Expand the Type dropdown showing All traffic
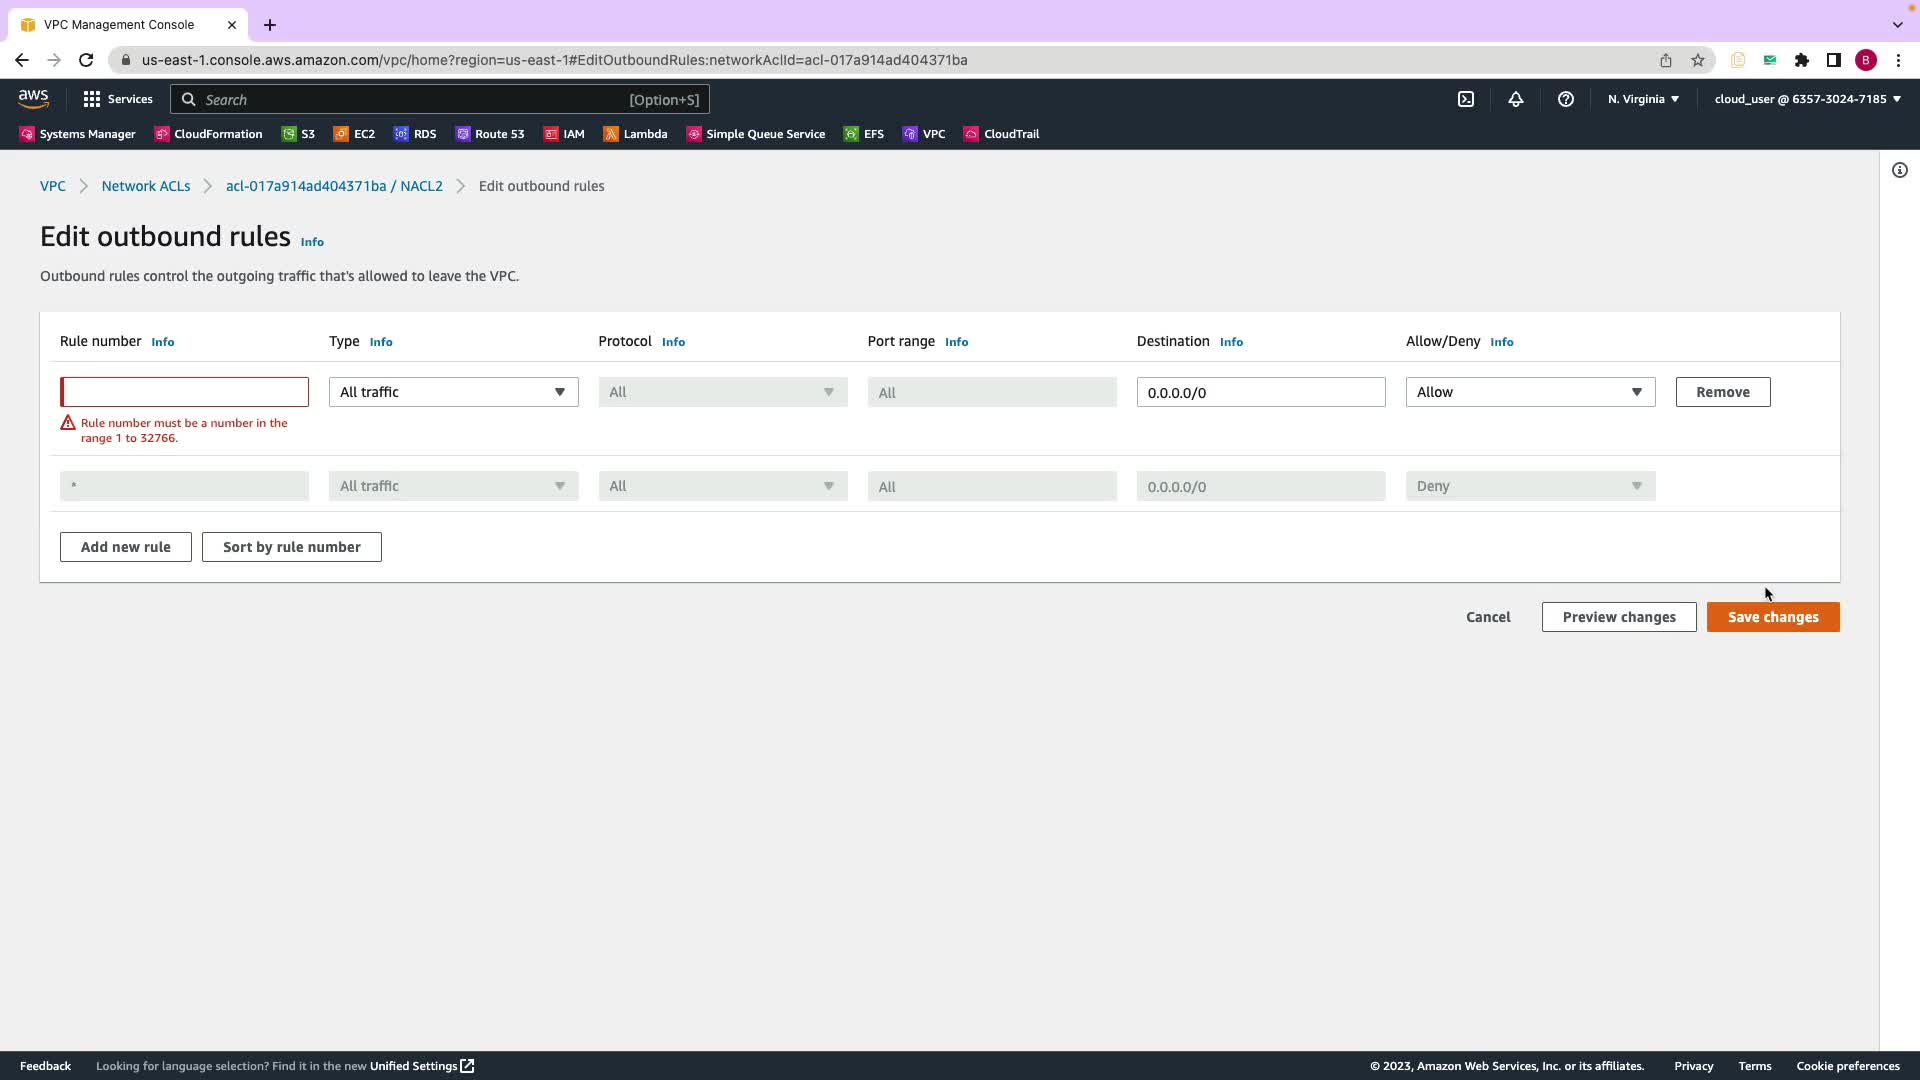Screen dimensions: 1920x1080 pyautogui.click(x=453, y=392)
